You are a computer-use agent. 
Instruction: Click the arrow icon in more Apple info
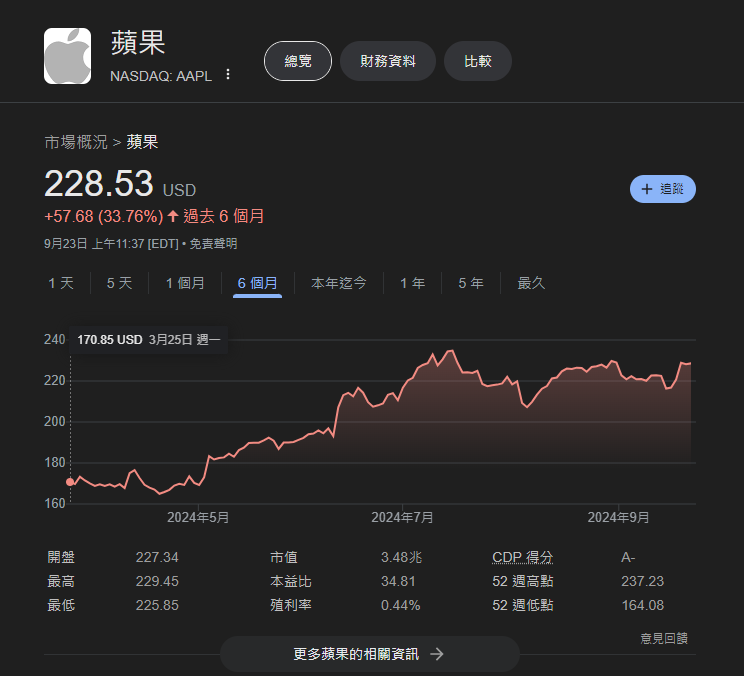pyautogui.click(x=436, y=654)
